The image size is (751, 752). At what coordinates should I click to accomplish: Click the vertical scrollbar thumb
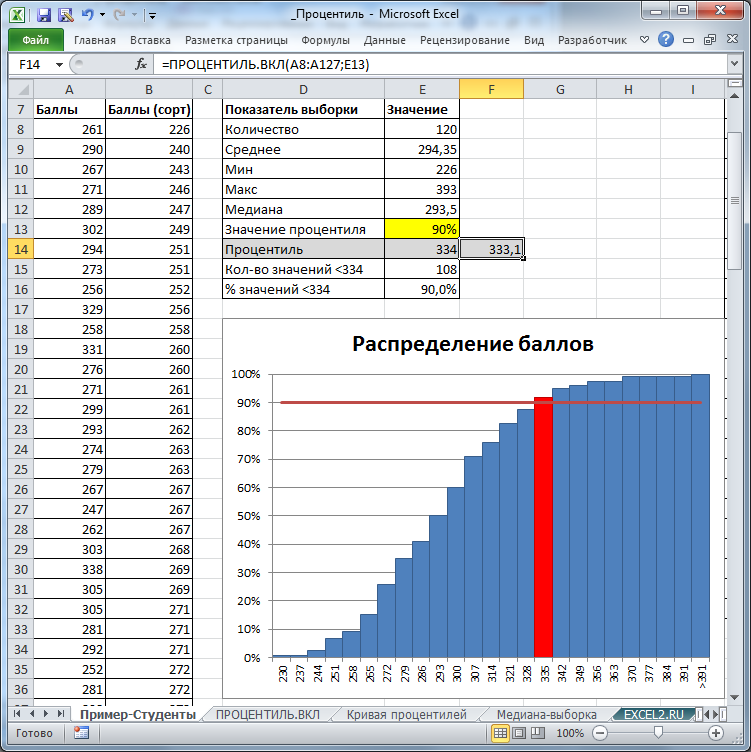pyautogui.click(x=734, y=200)
